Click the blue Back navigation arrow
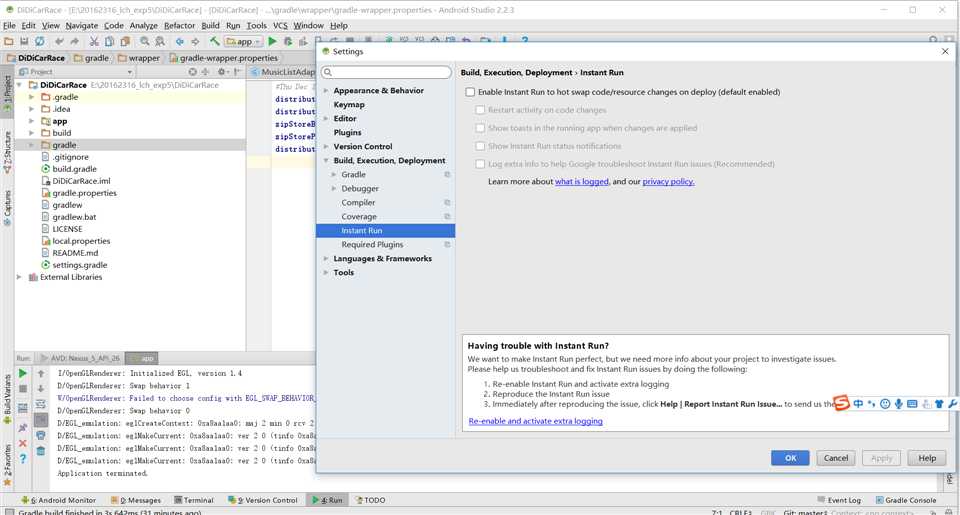960x515 pixels. pyautogui.click(x=179, y=42)
